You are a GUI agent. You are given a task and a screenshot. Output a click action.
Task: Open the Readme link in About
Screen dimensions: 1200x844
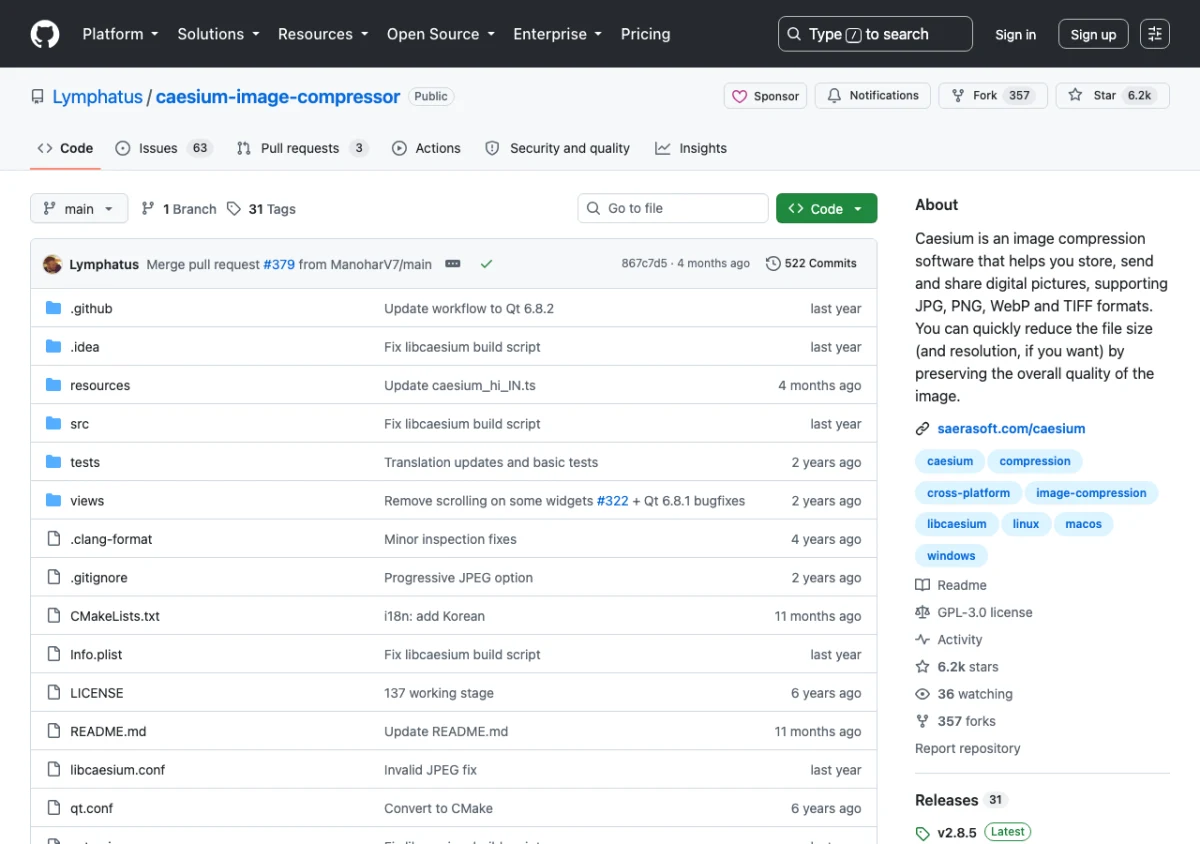click(951, 585)
